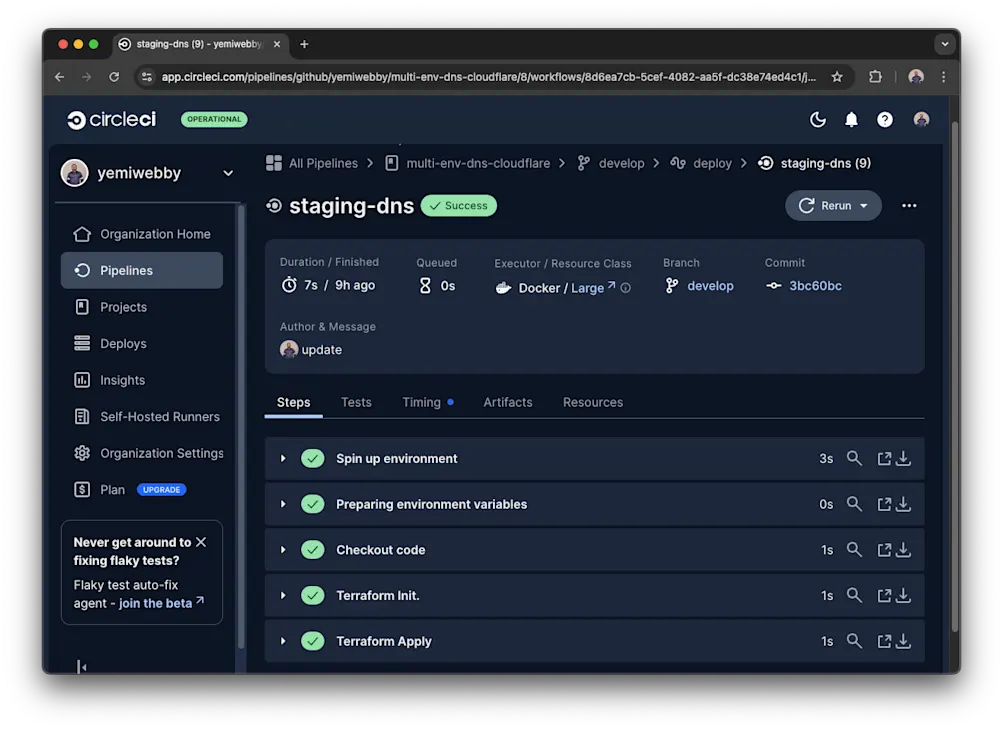Toggle dark mode with the moon icon
This screenshot has height=730, width=1003.
click(818, 119)
